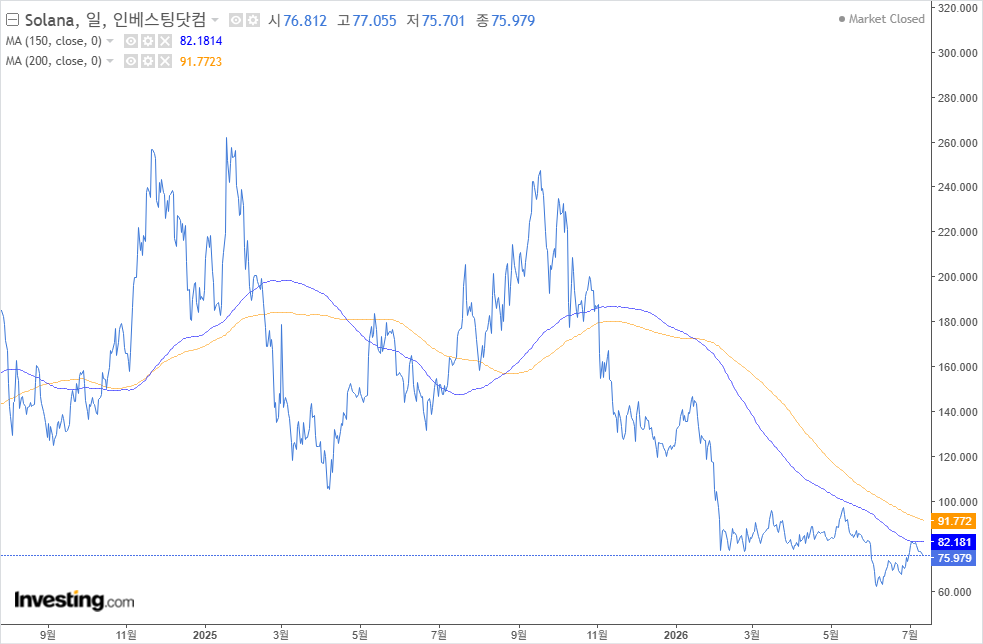
Task: Open Solana series settings gear
Action: [253, 21]
